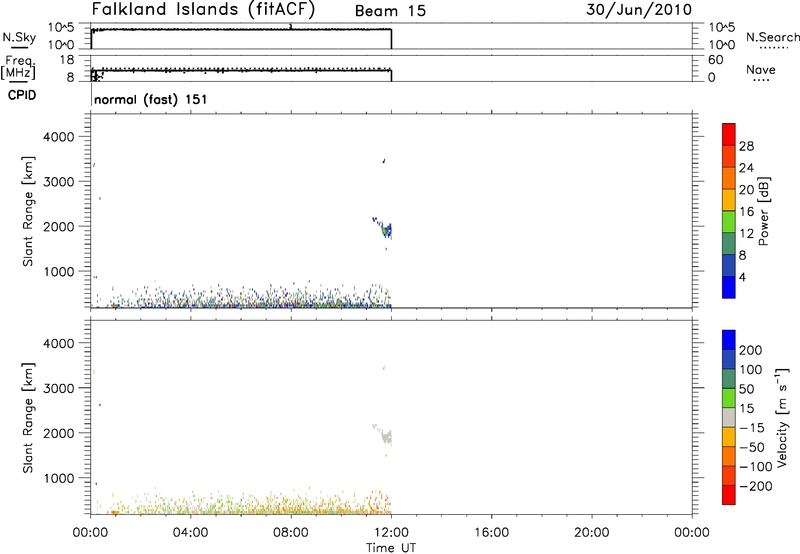Image resolution: width=800 pixels, height=554 pixels.
Task: Click the "4" Power colorbar tick
Action: (x=742, y=277)
